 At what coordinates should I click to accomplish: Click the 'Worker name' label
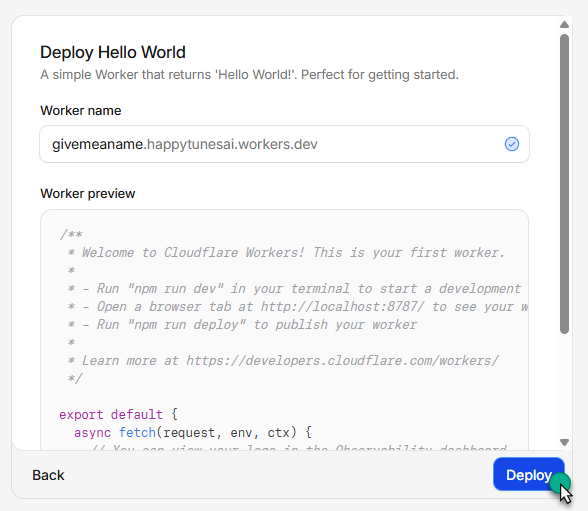coord(81,111)
